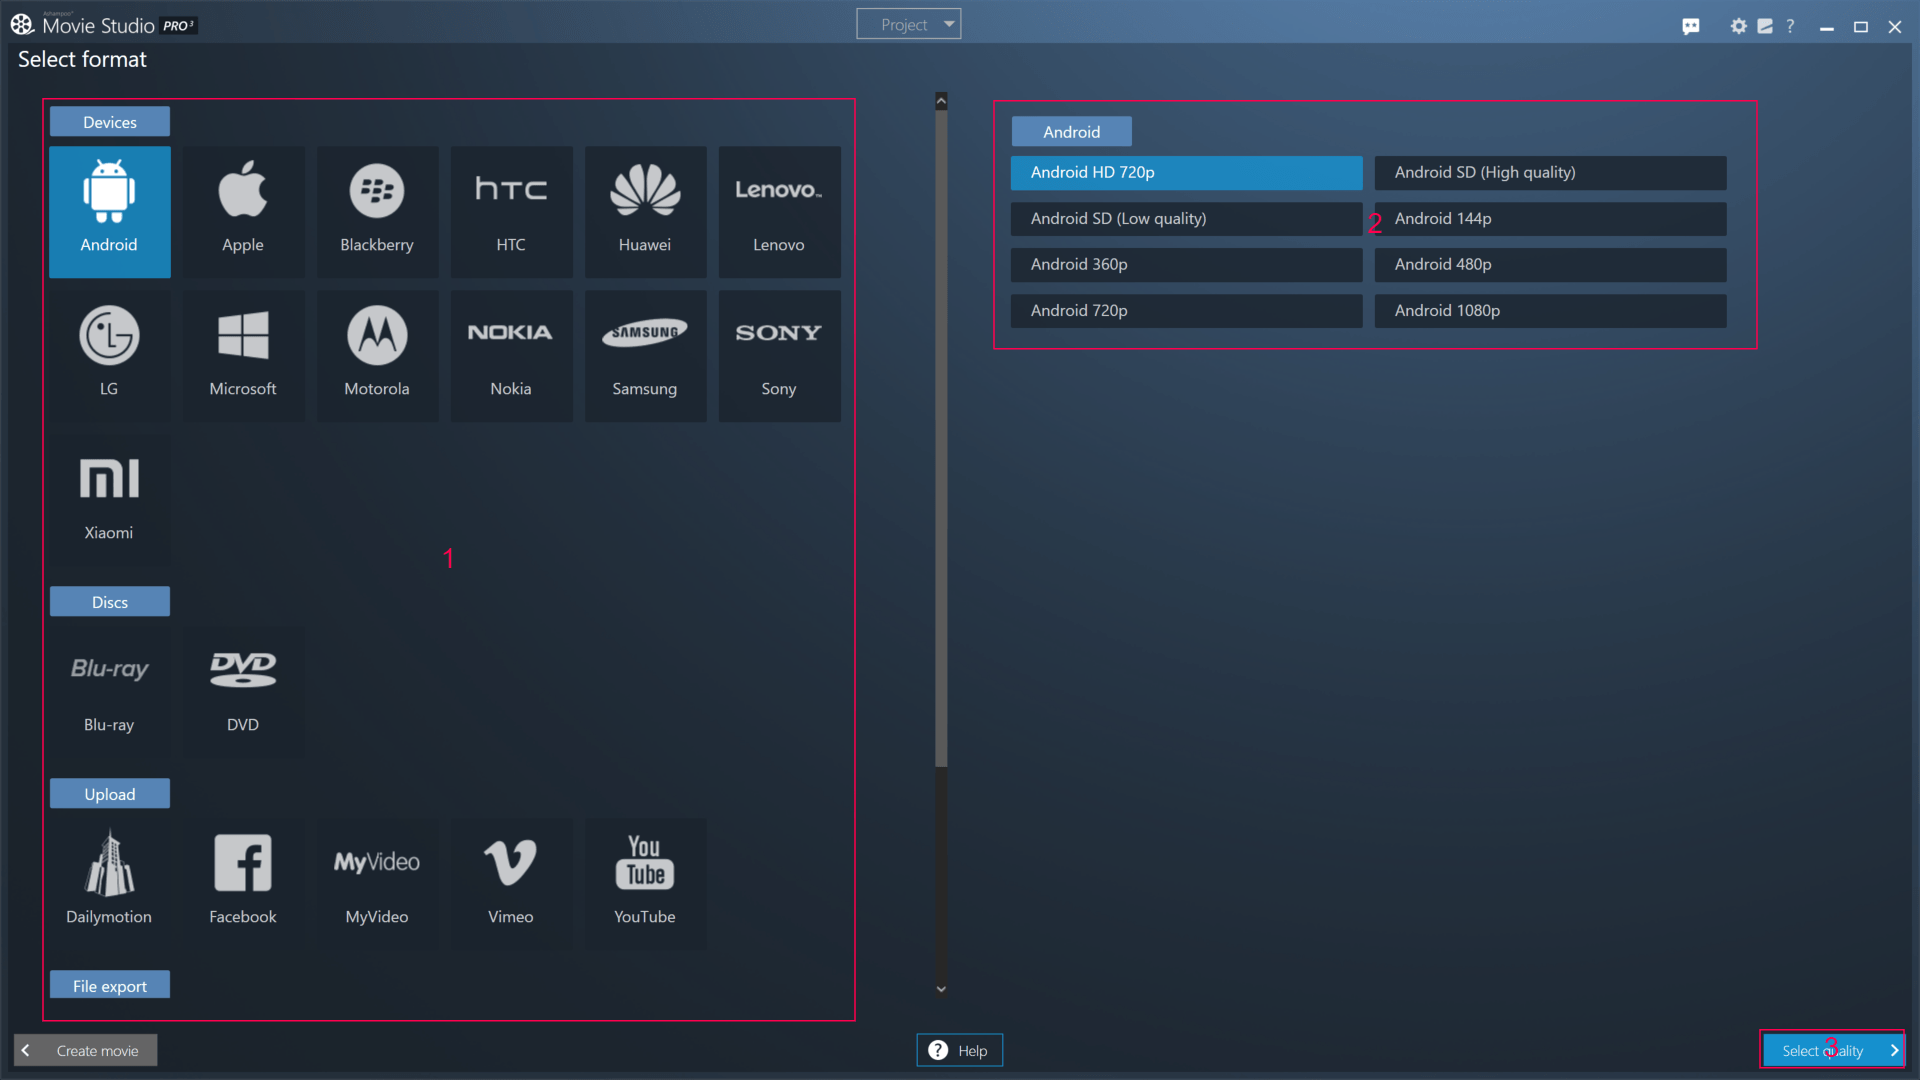Open the skin/edit icon beside settings gear
The width and height of the screenshot is (1920, 1080).
[x=1765, y=26]
